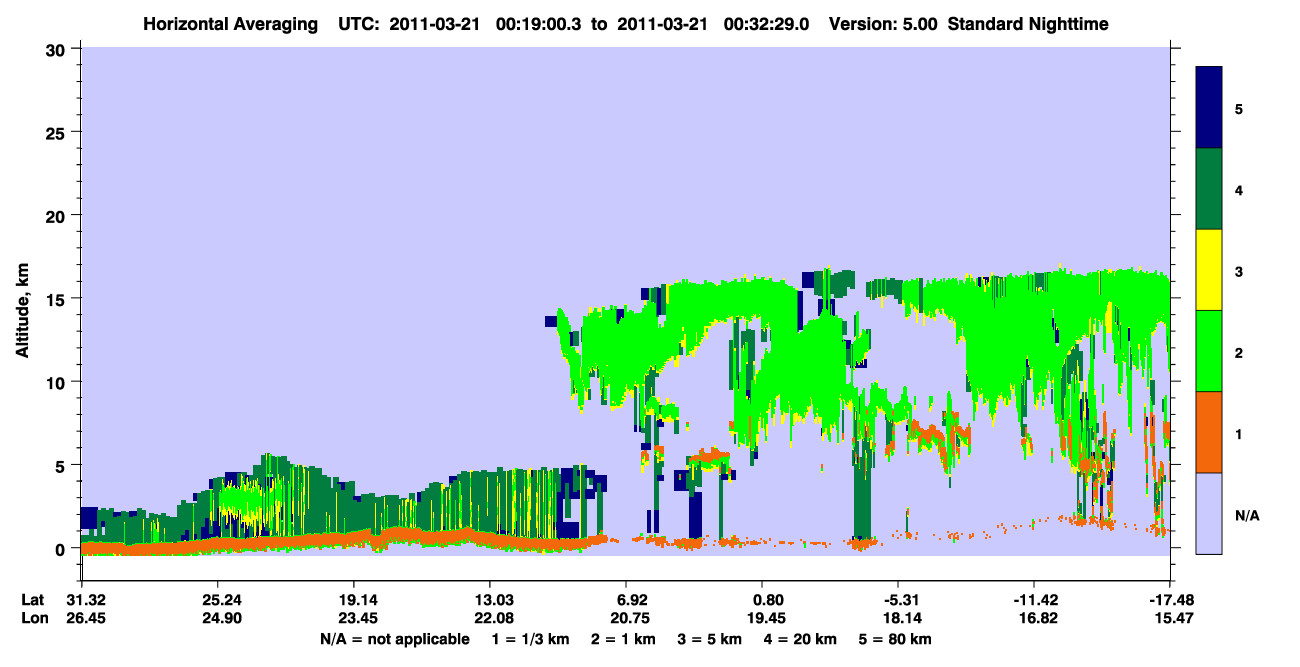
Task: Click the altitude axis tick label 15
Action: (56, 299)
